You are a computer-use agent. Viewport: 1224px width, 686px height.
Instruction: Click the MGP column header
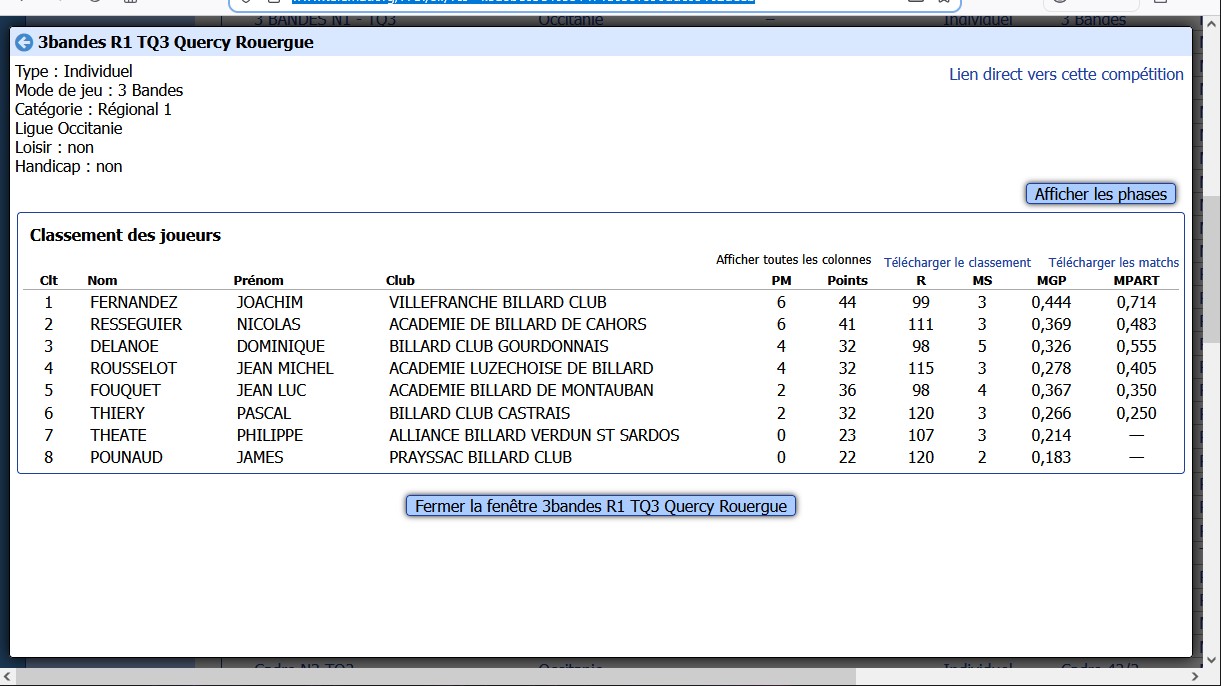(x=1051, y=281)
